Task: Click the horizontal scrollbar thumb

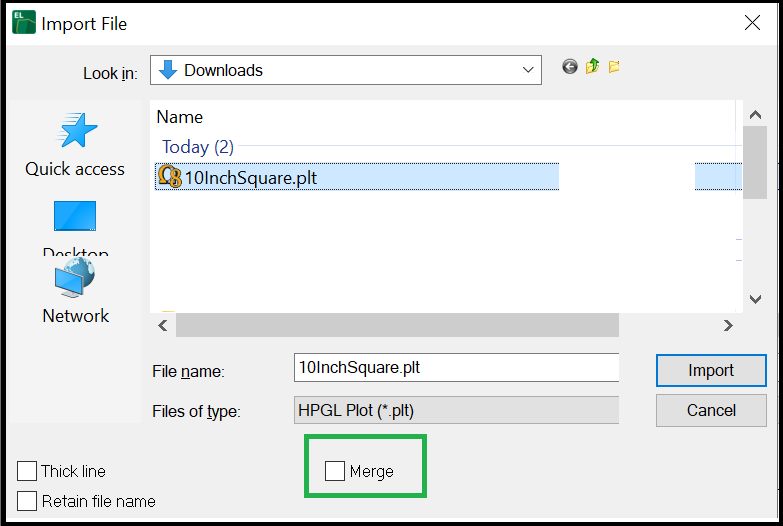Action: click(x=397, y=326)
